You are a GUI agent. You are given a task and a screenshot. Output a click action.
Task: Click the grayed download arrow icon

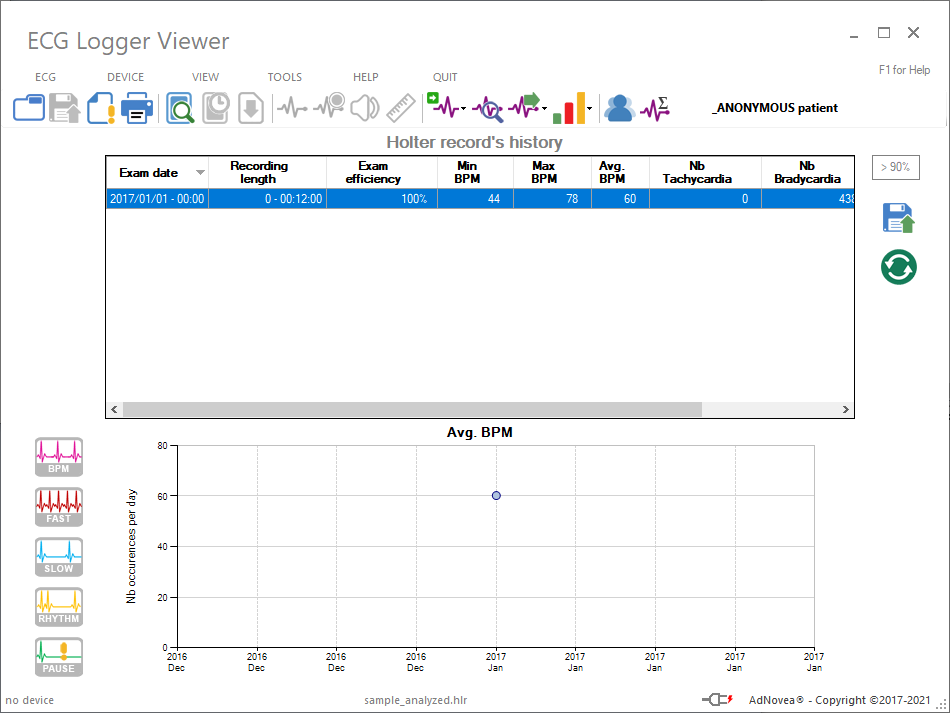click(x=251, y=108)
